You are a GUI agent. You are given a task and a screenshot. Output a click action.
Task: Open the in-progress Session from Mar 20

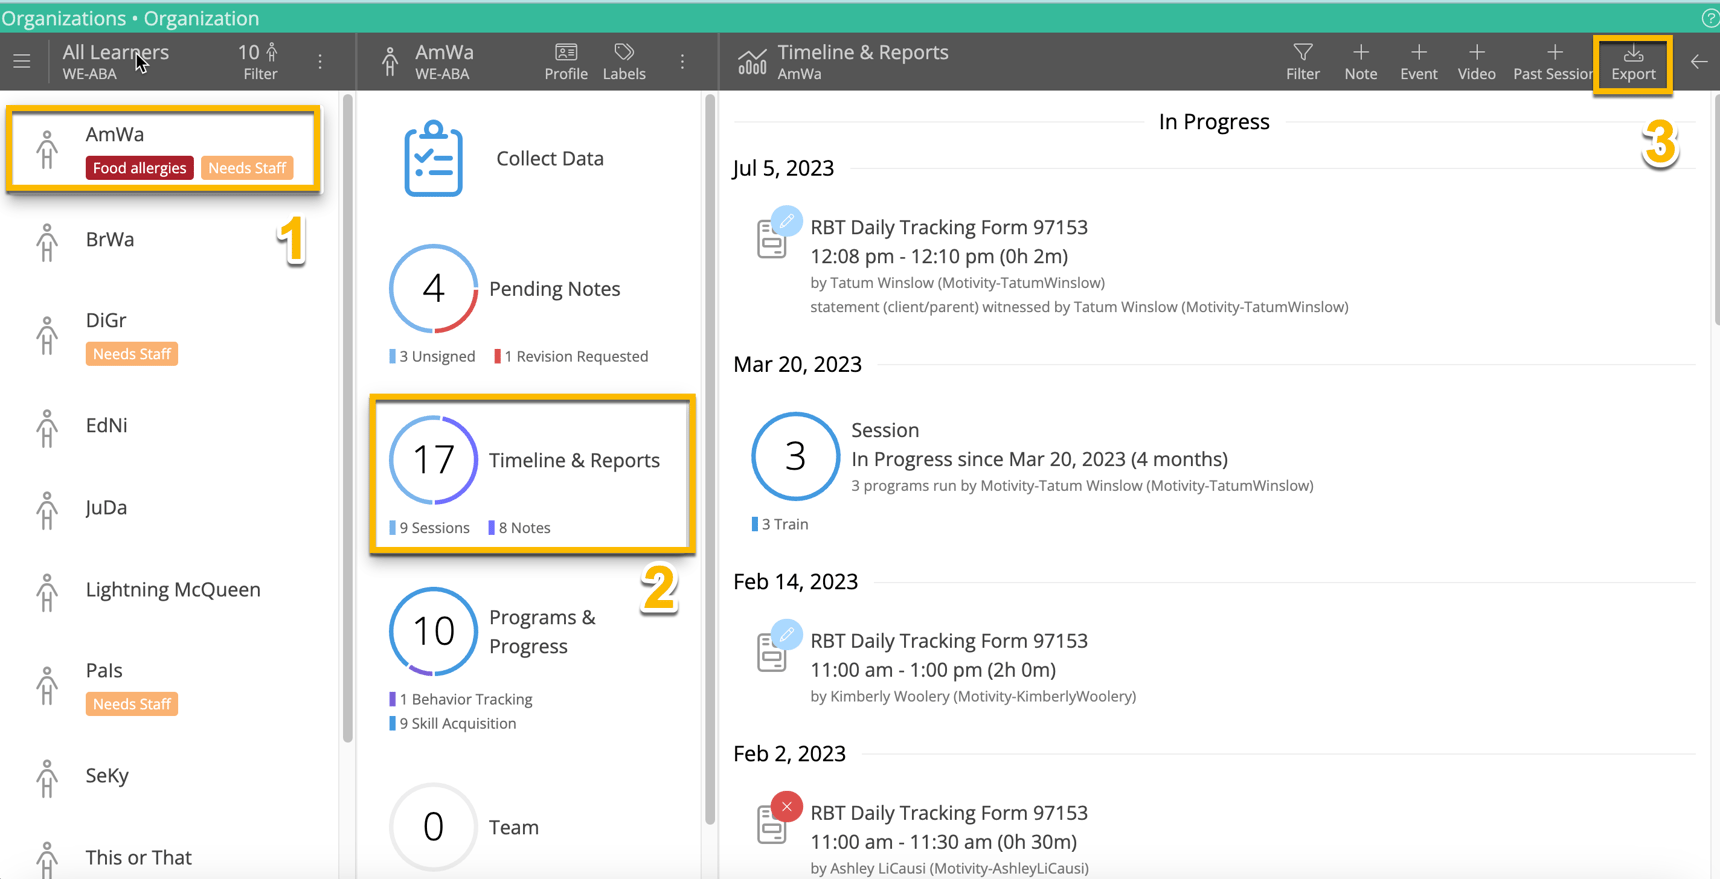pos(1038,458)
